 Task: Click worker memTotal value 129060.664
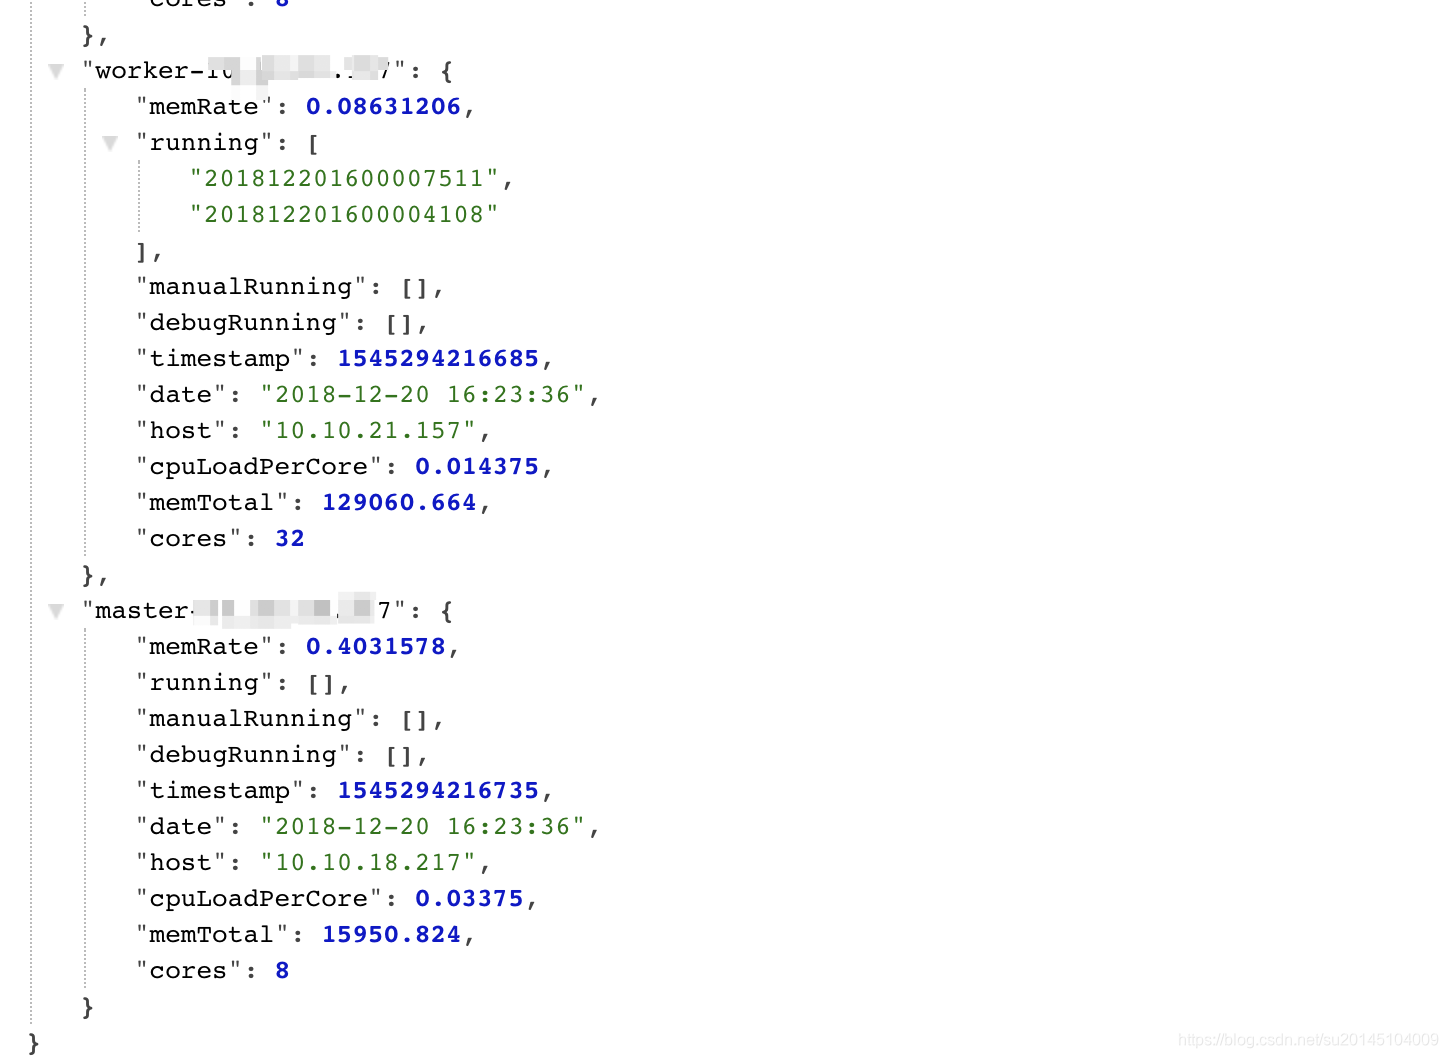399,503
